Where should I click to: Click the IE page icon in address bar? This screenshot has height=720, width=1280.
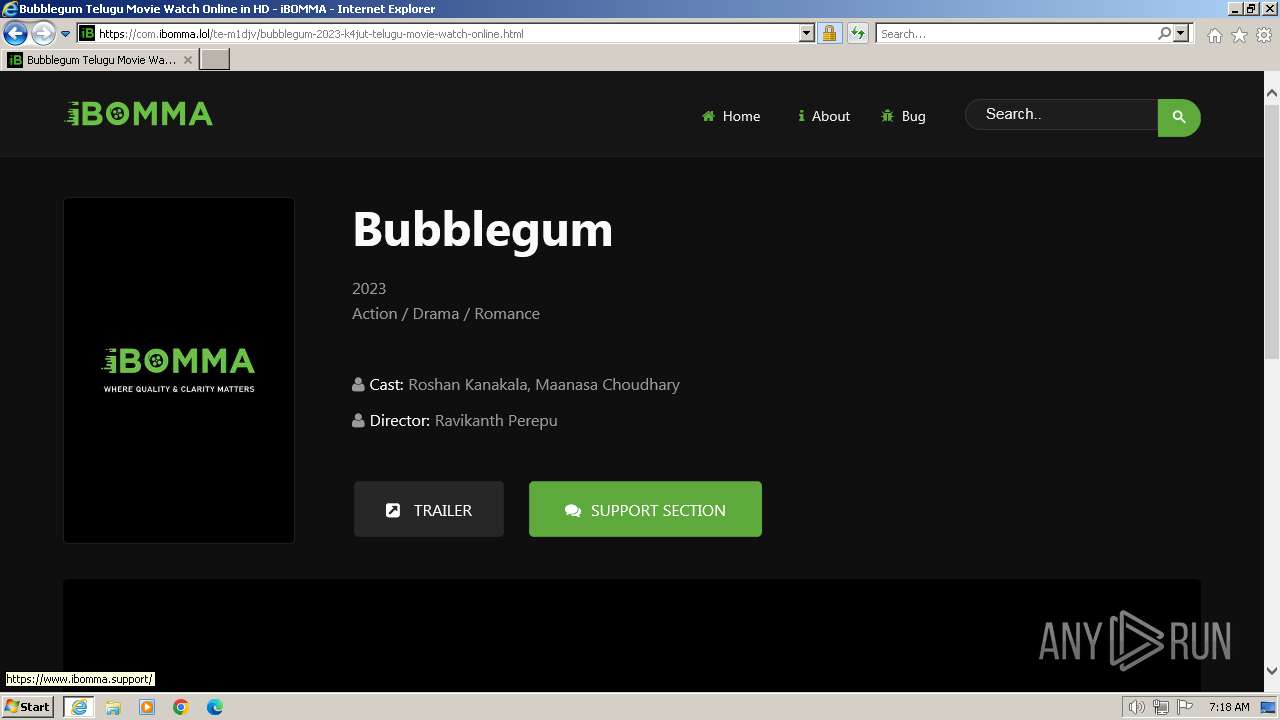(86, 33)
